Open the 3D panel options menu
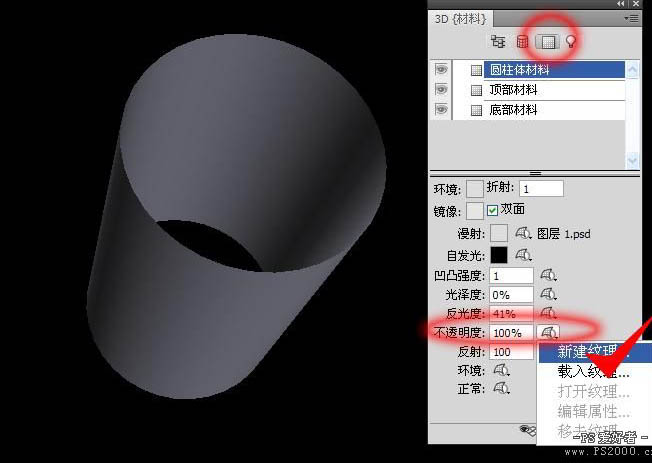The height and width of the screenshot is (463, 652). [631, 18]
